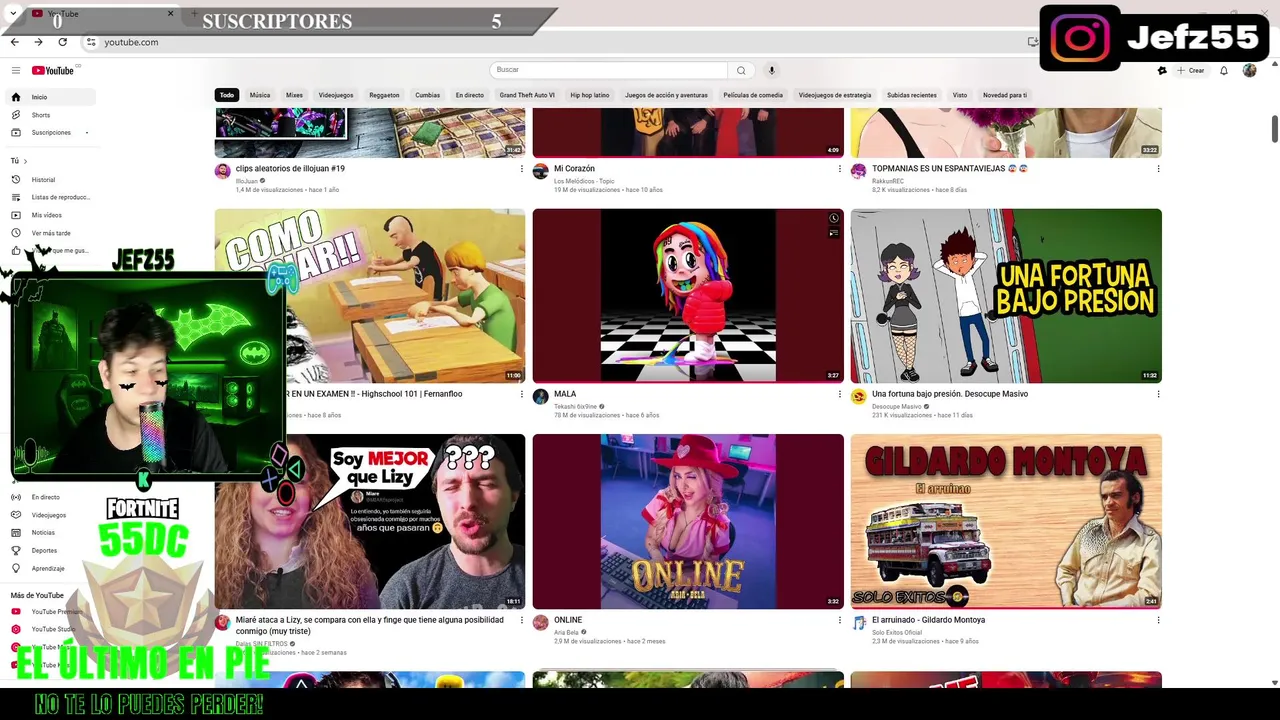This screenshot has height=720, width=1280.
Task: Open the notifications bell
Action: click(x=1223, y=70)
